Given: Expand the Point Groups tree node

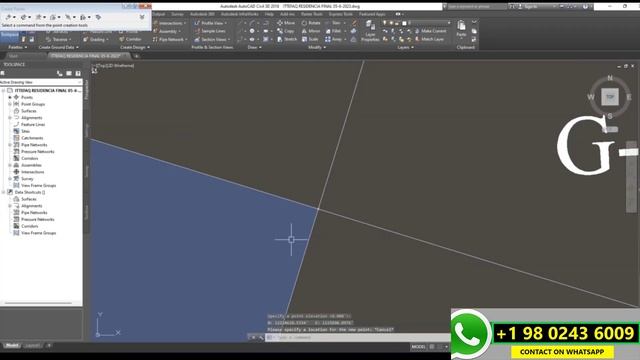Looking at the screenshot, I should [x=10, y=104].
